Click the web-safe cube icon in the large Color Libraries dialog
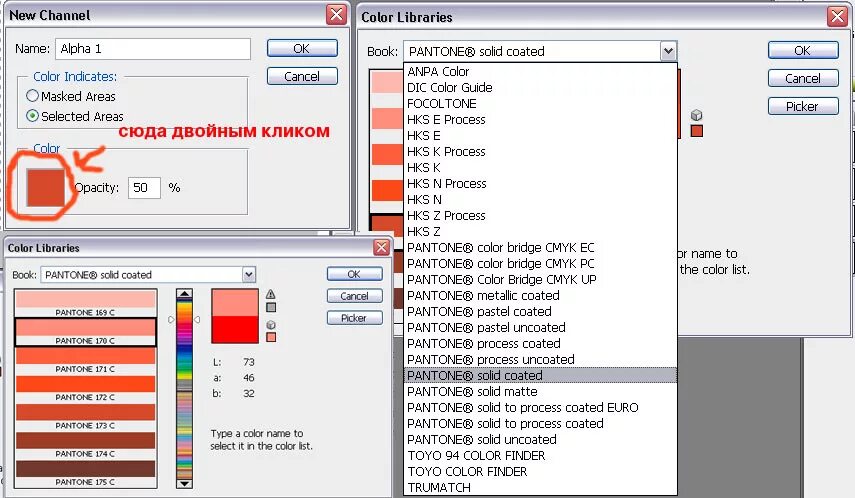Screen dimensions: 855x498 (x=696, y=115)
